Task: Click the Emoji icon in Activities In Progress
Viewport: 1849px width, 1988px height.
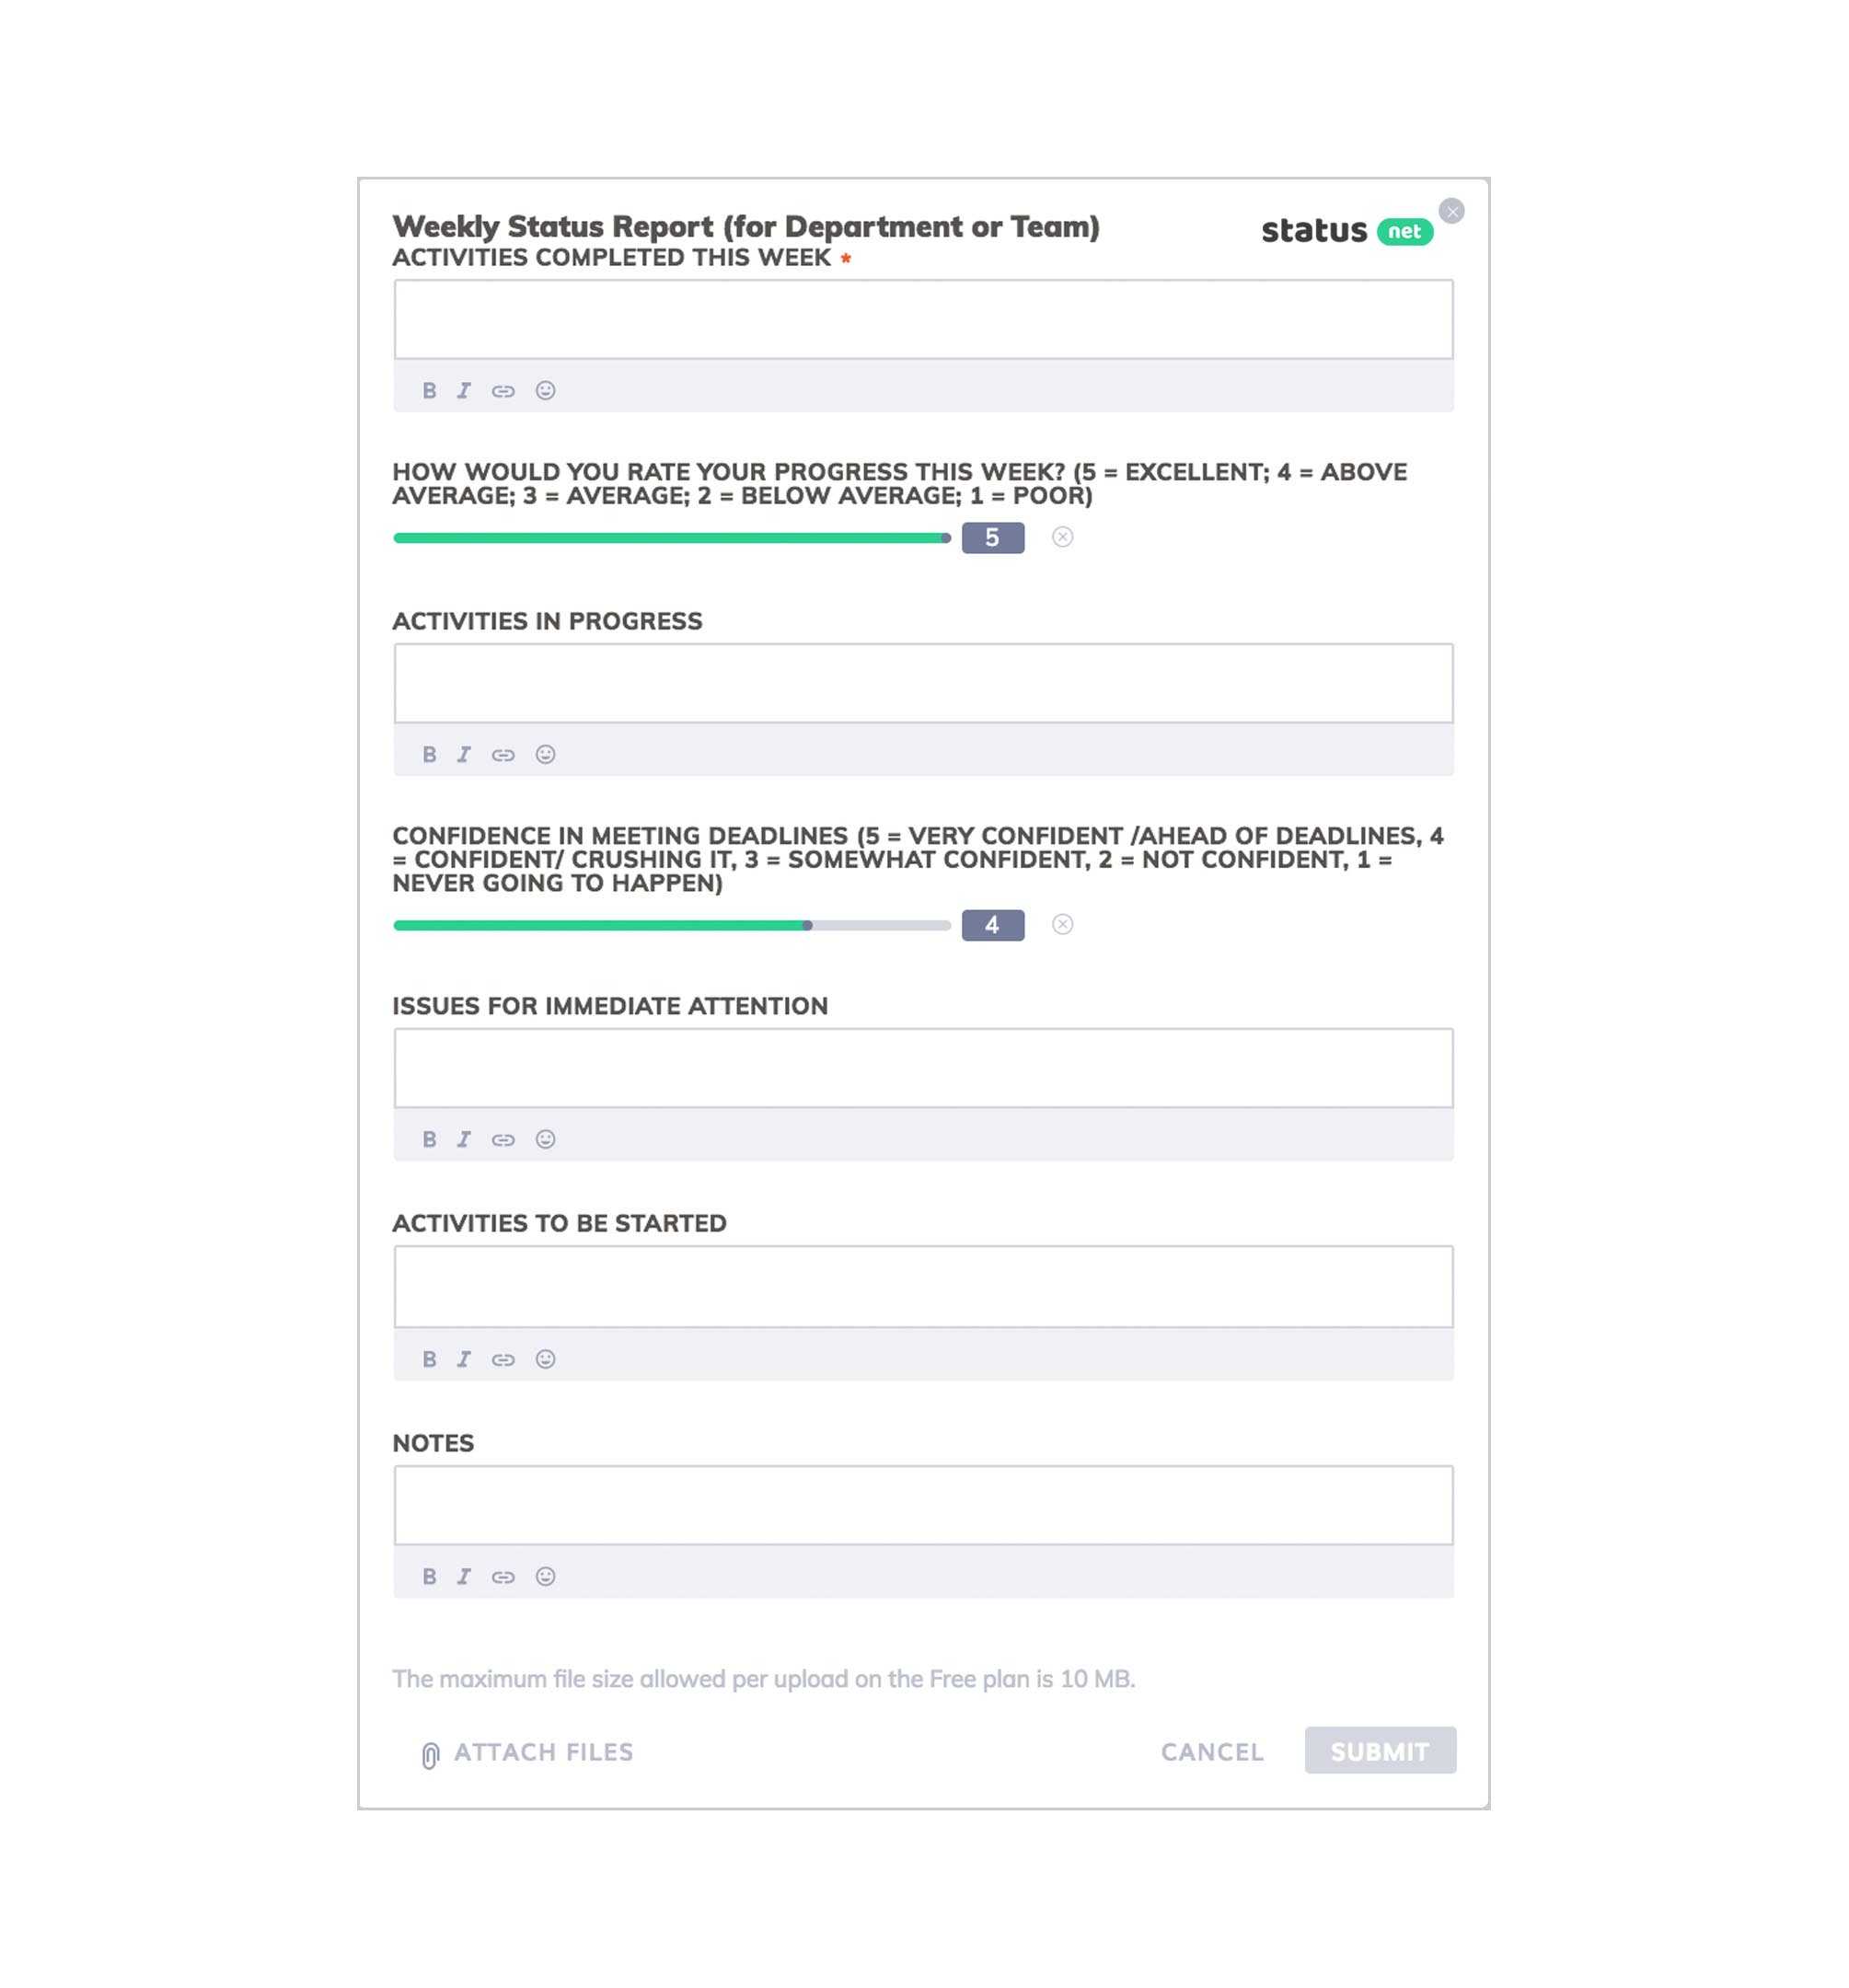Action: (544, 754)
